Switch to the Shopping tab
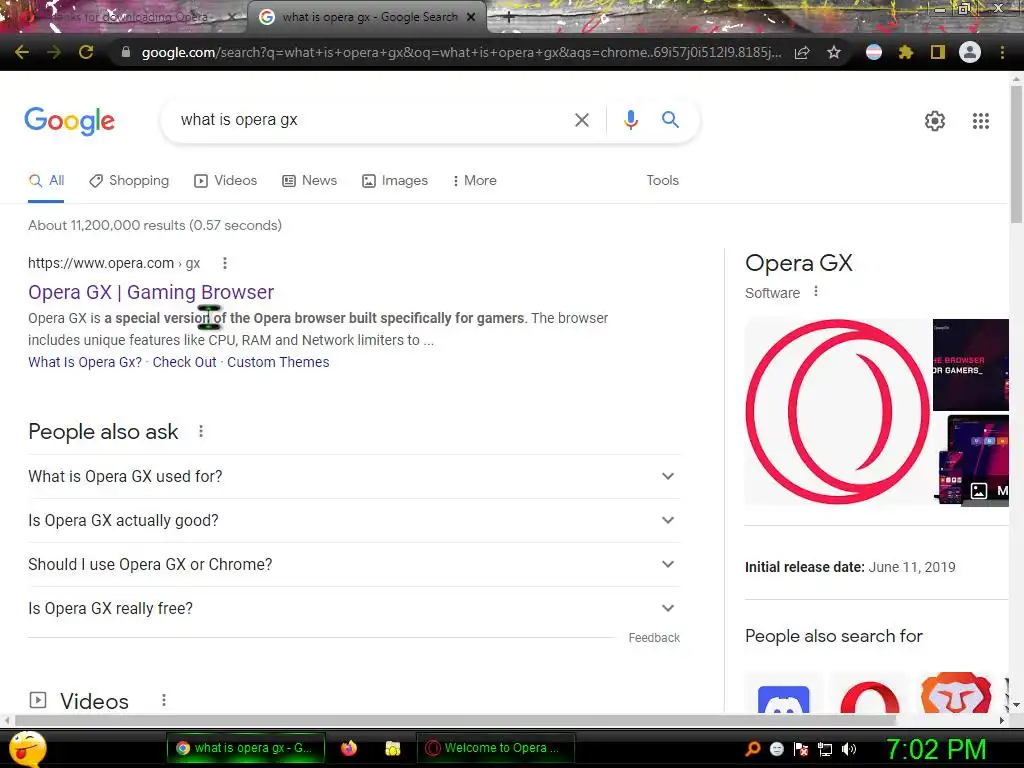This screenshot has width=1024, height=768. tap(129, 181)
